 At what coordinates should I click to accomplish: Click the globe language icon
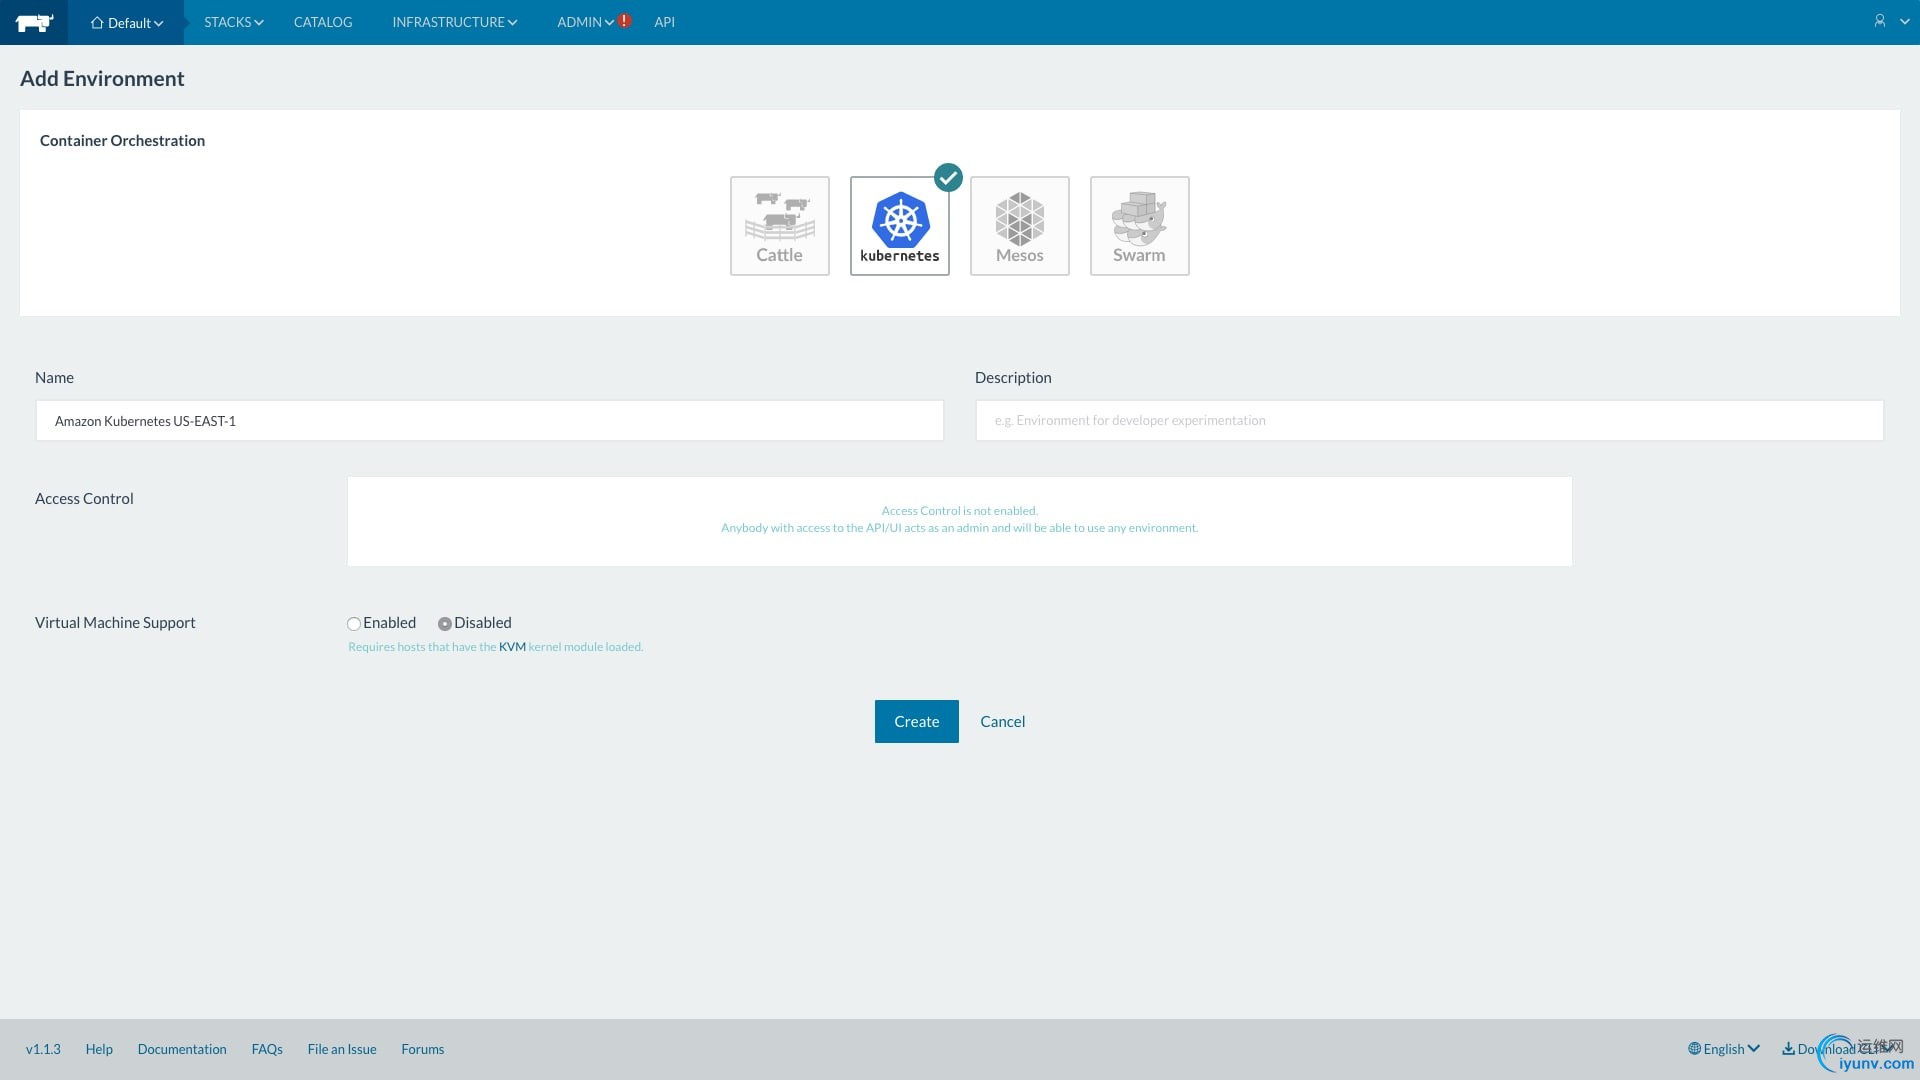1694,1049
